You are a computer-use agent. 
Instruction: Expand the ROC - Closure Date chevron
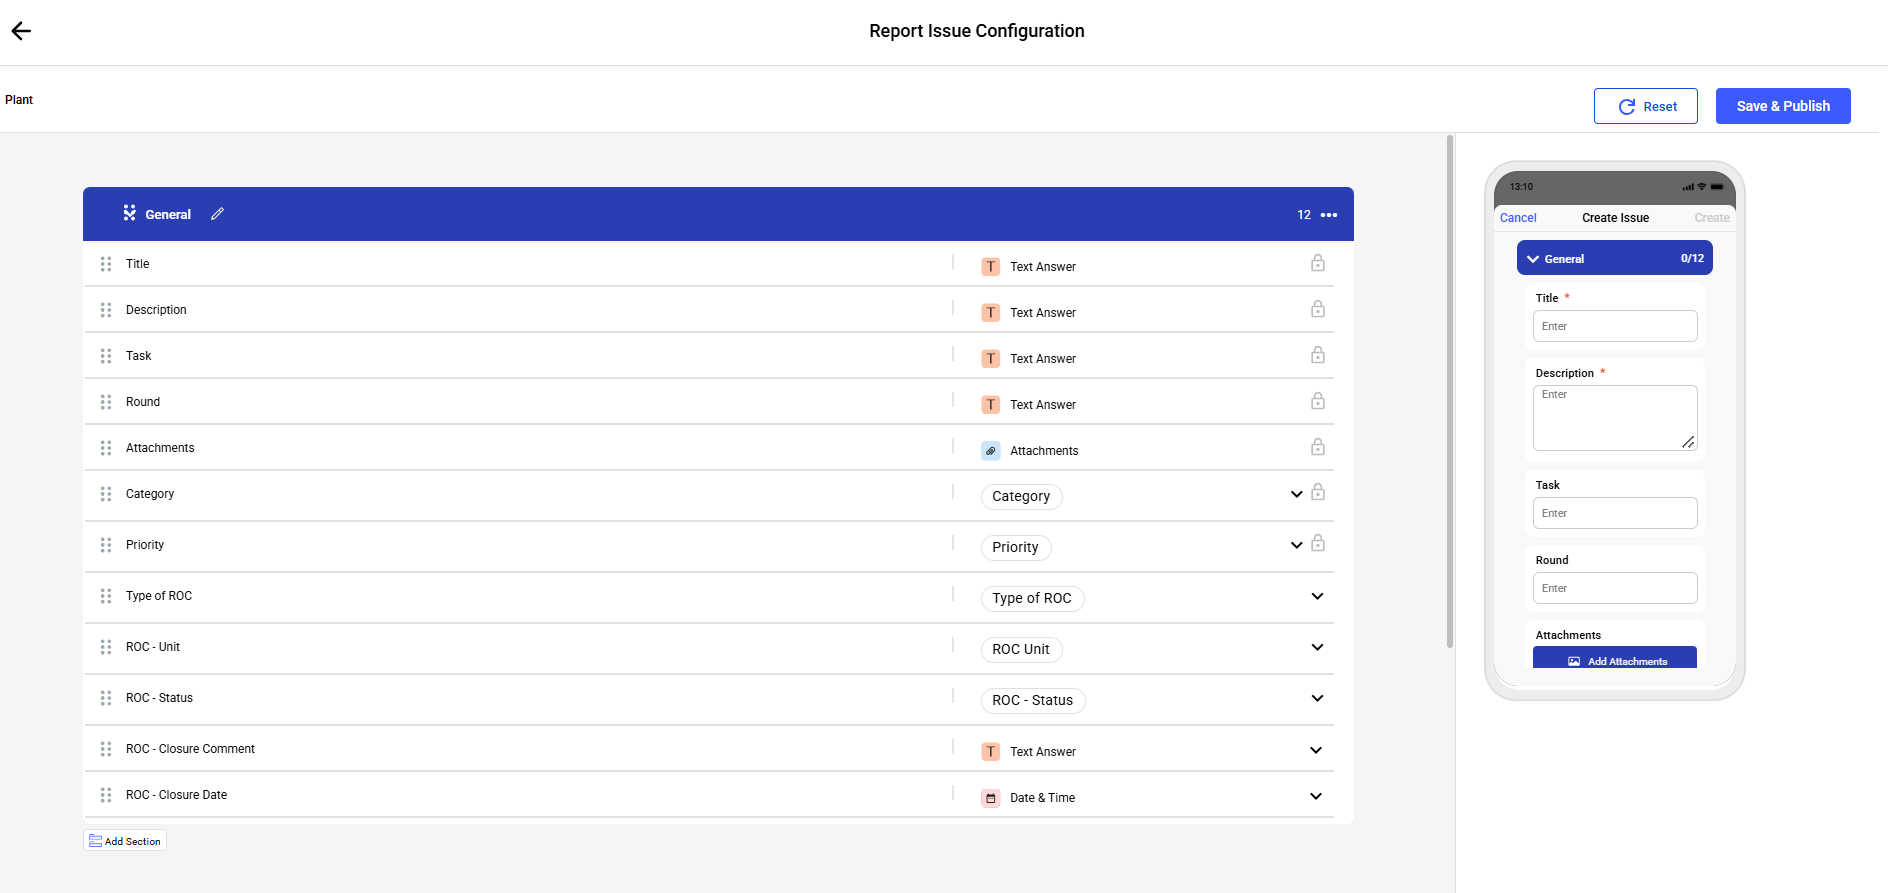(1316, 796)
